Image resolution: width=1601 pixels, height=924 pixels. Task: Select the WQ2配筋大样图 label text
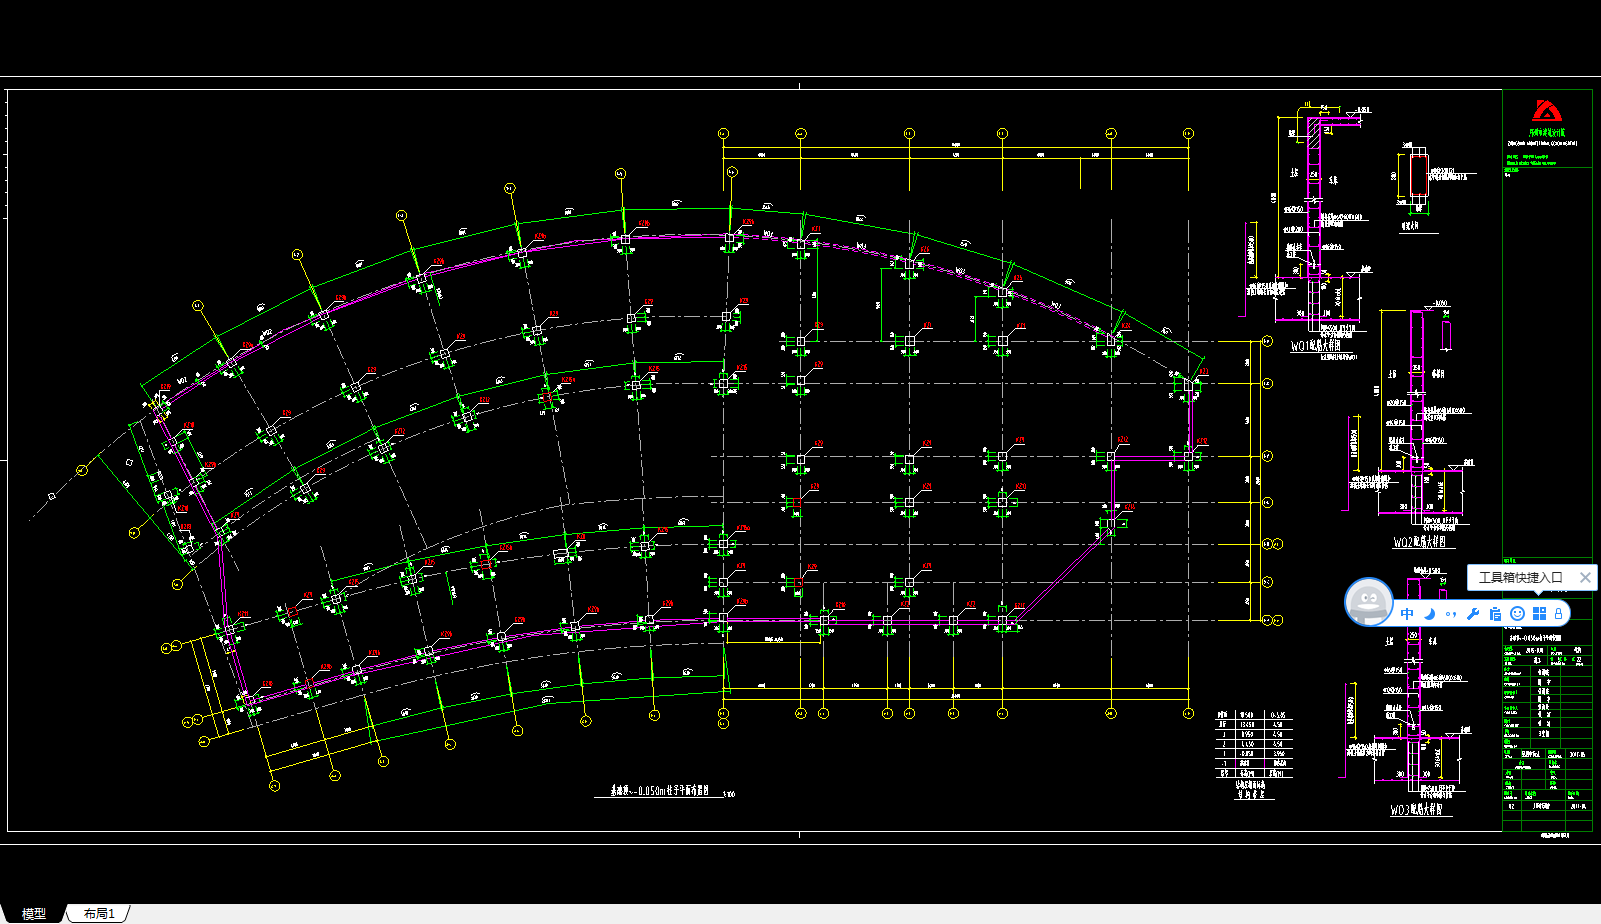(1421, 543)
